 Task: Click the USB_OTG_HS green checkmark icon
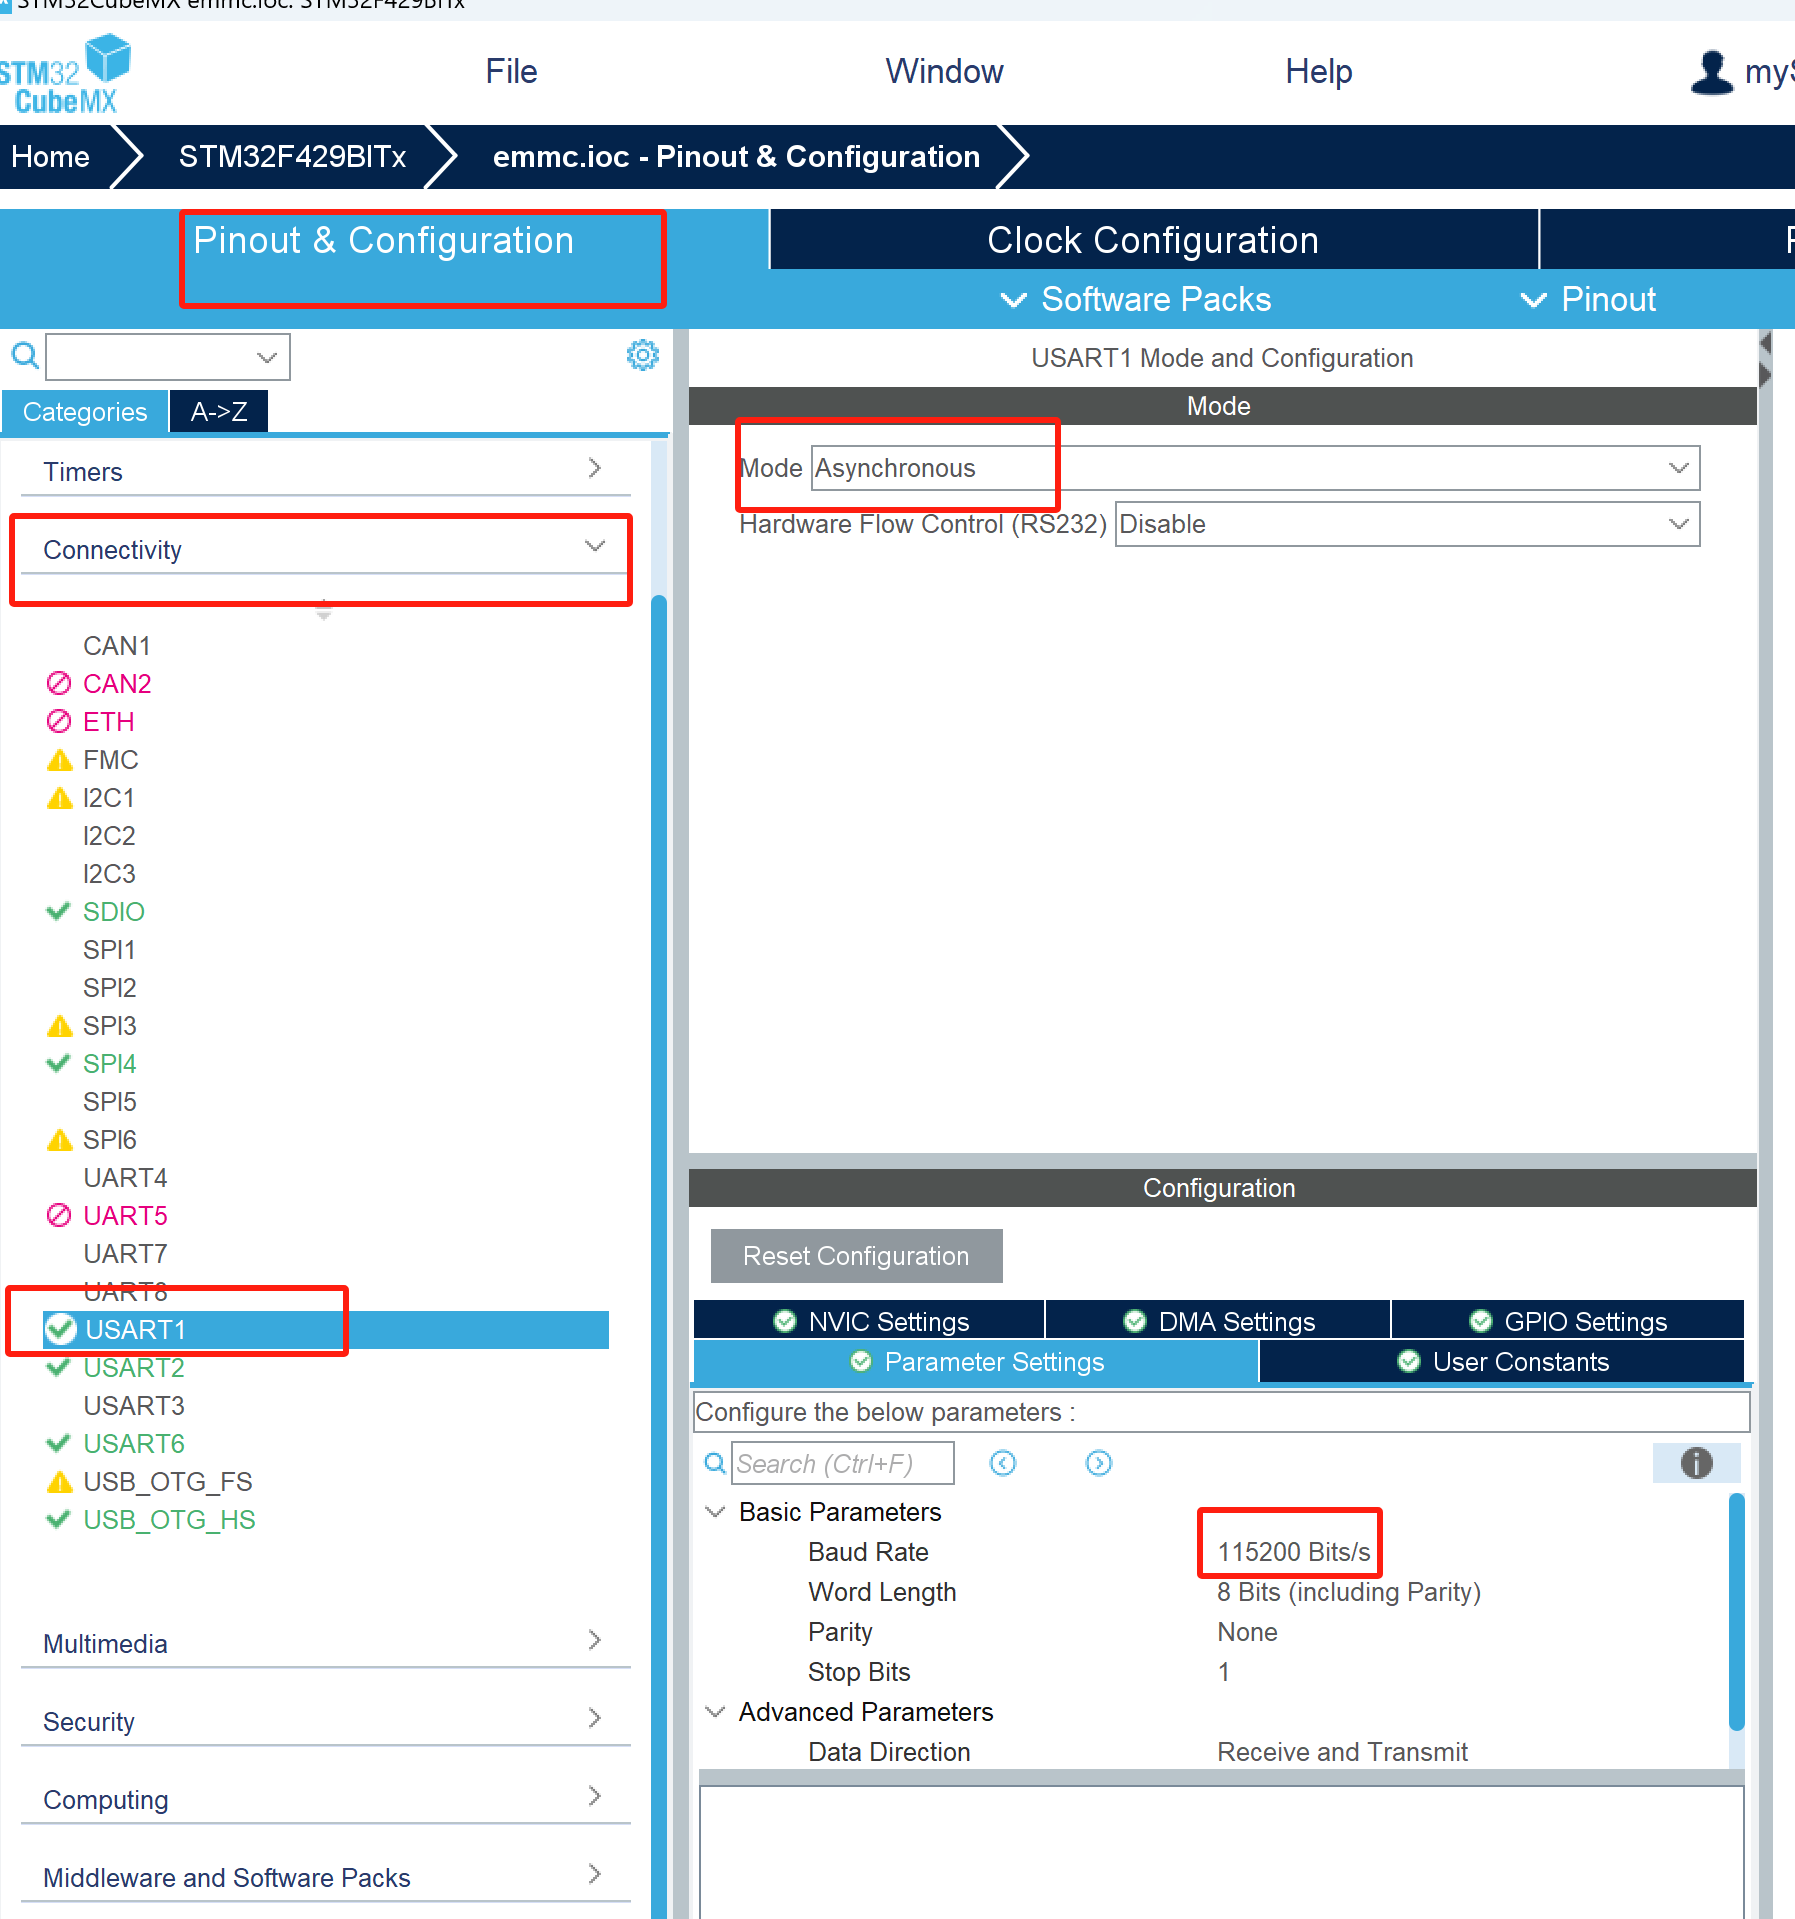coord(59,1519)
